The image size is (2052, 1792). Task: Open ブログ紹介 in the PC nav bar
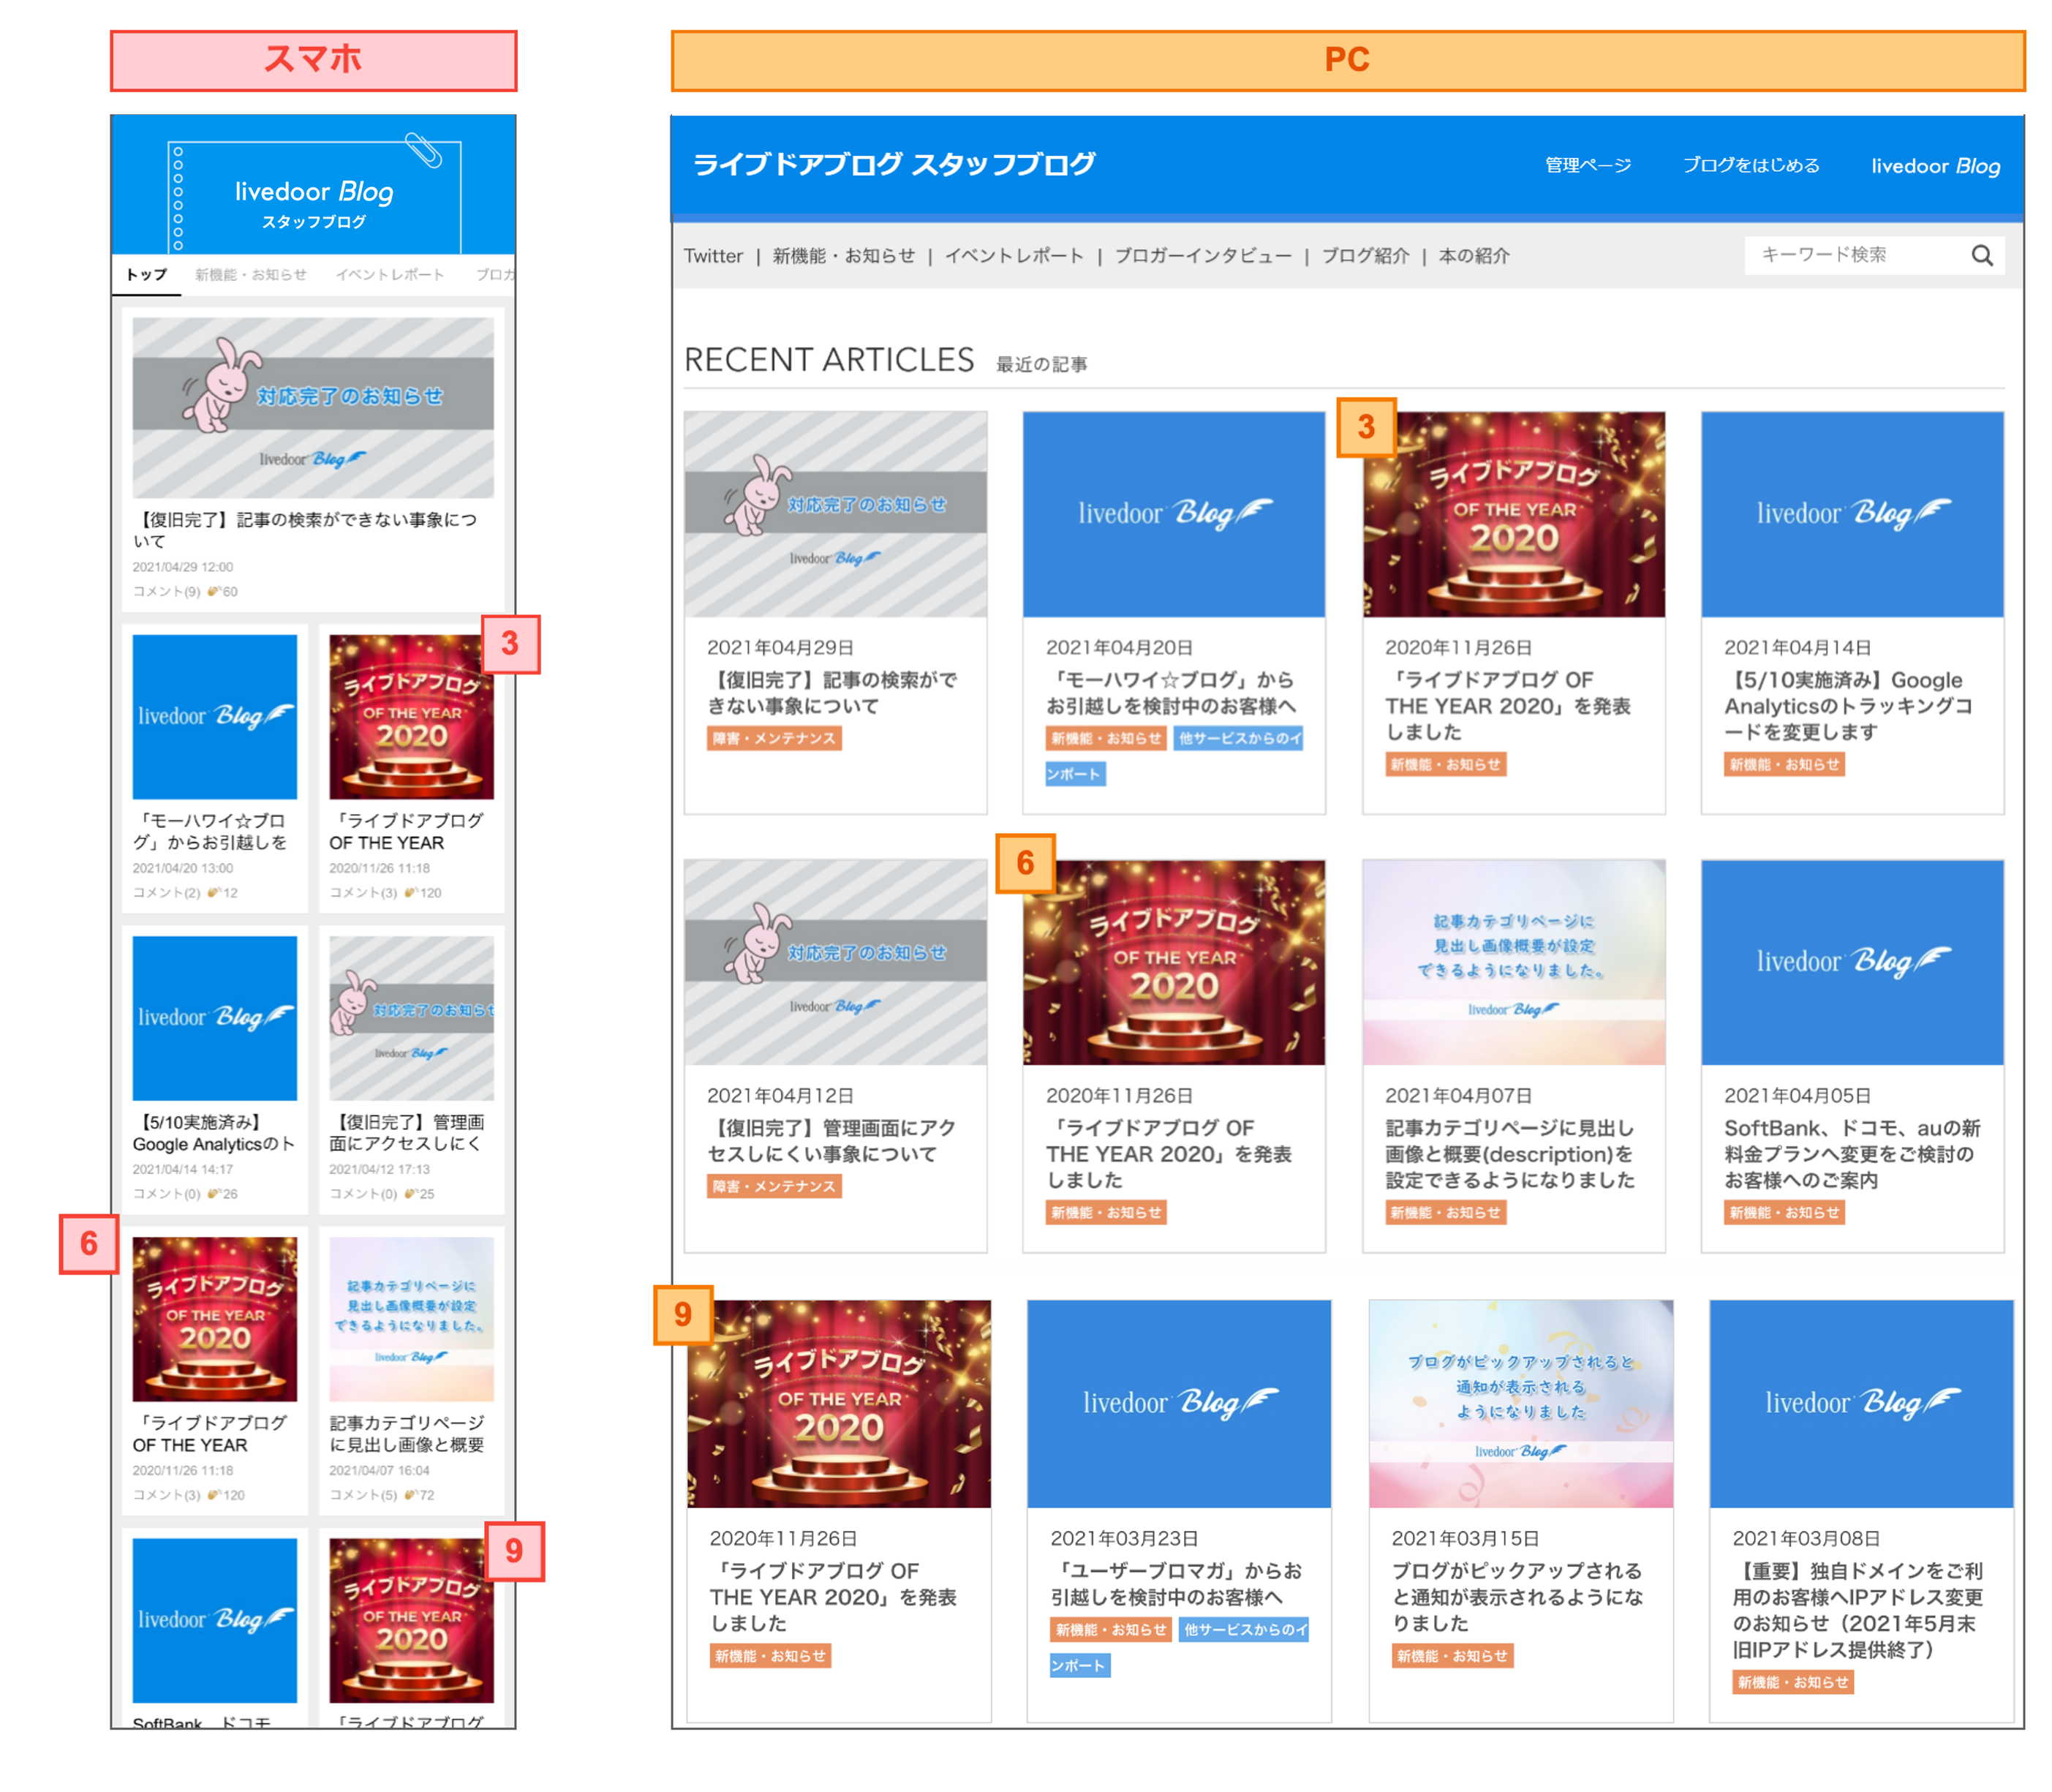pos(1365,256)
